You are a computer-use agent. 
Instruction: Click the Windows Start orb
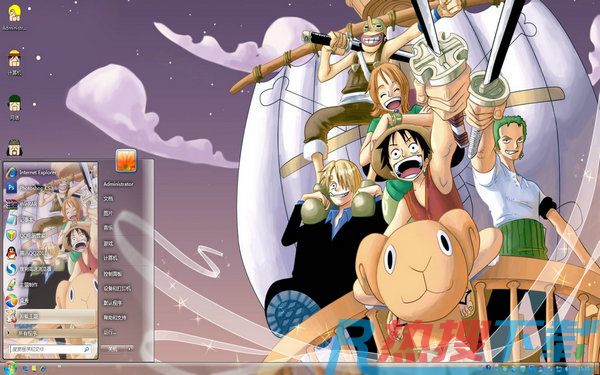[10, 368]
